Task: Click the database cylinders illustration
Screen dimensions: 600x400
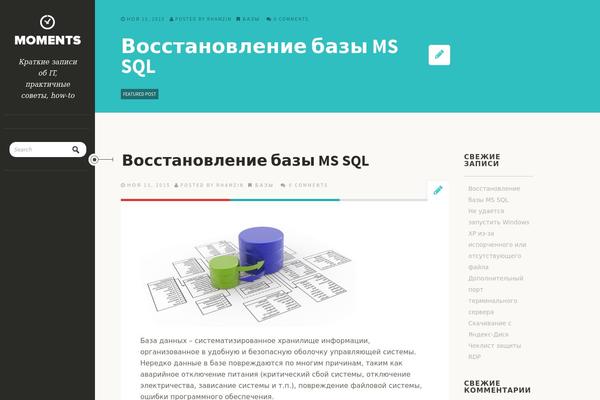Action: tap(249, 273)
